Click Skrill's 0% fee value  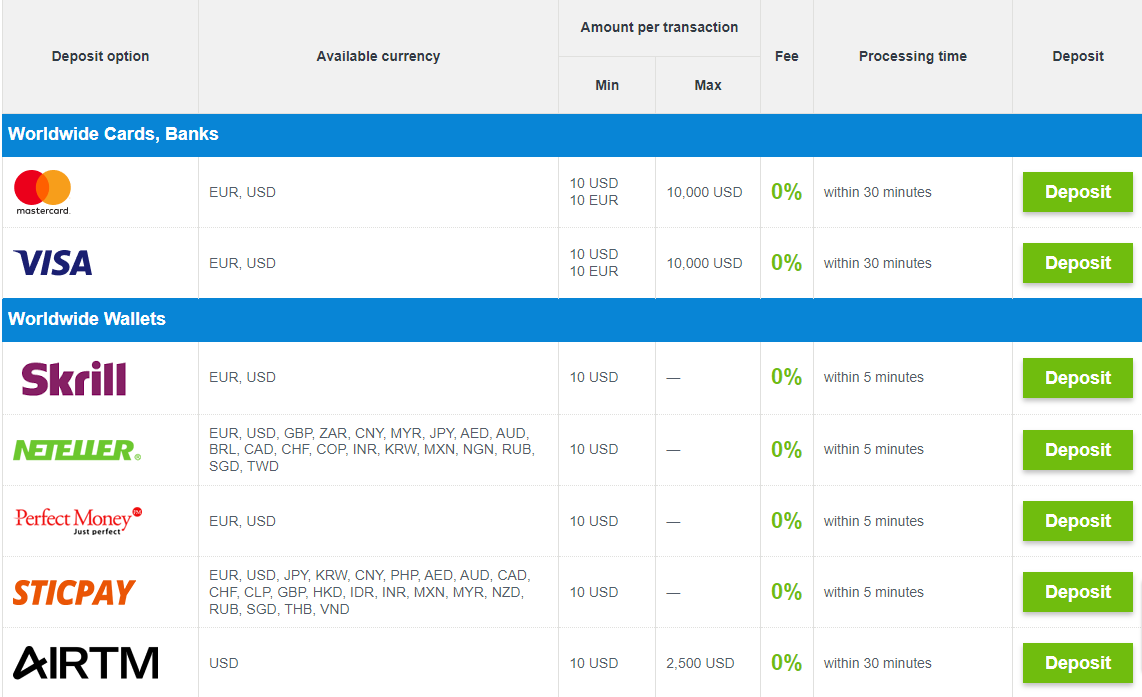point(787,377)
